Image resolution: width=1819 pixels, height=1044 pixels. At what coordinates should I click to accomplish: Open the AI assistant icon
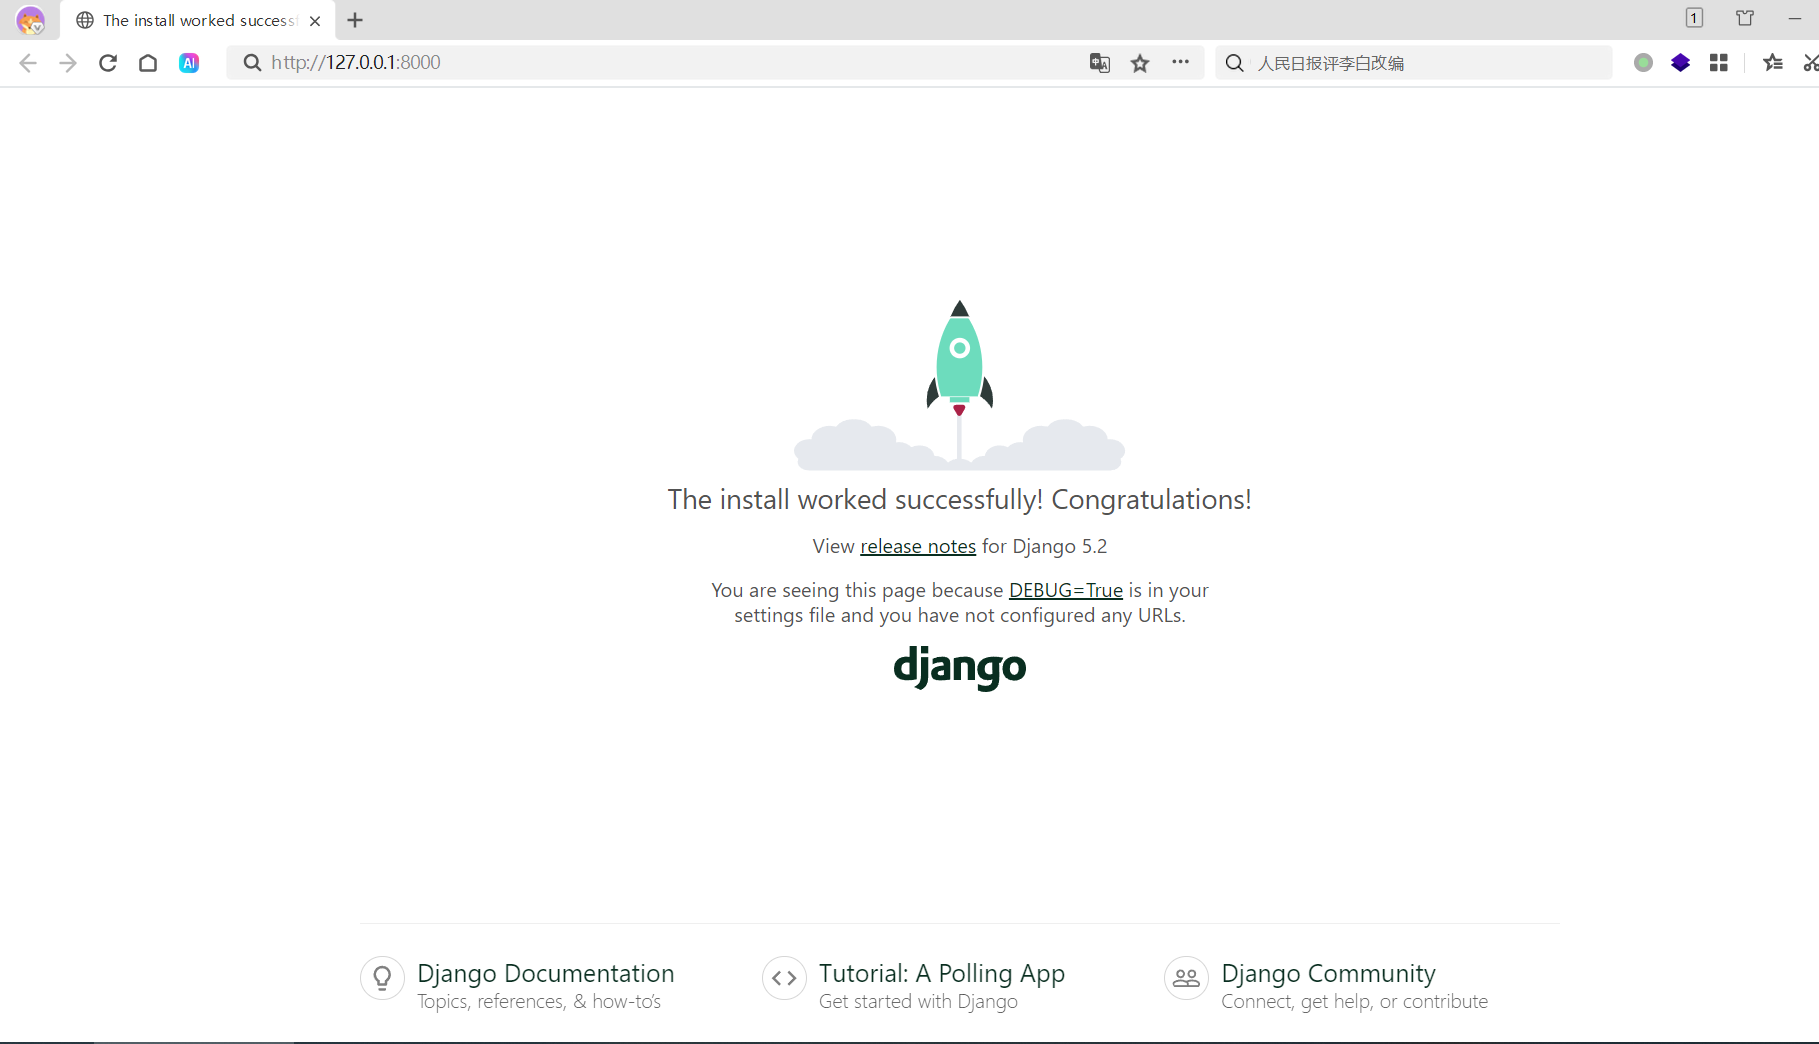189,63
